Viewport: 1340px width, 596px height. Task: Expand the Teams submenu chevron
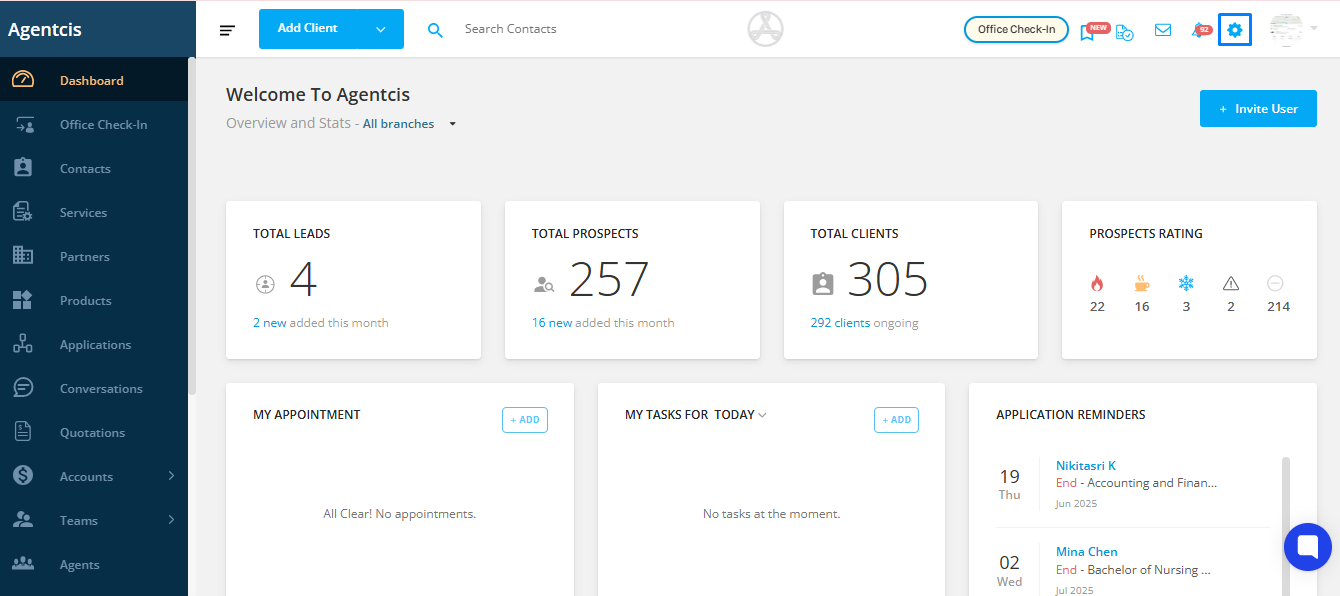click(171, 520)
